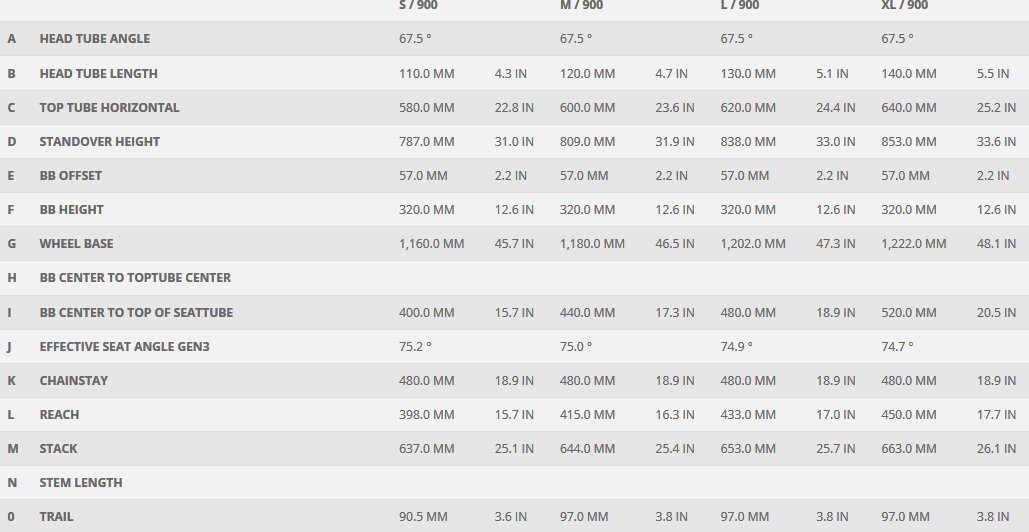The height and width of the screenshot is (532, 1029).
Task: Select the REACH row label
Action: 59,415
